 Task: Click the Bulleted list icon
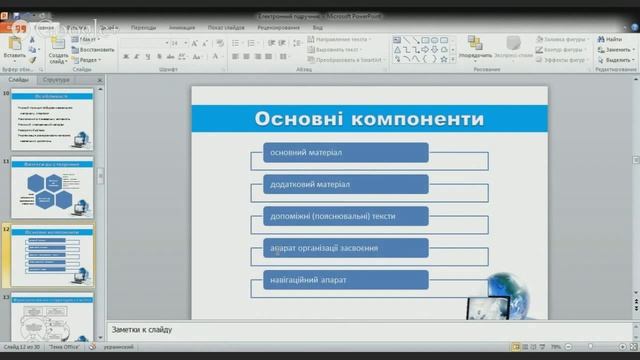click(x=236, y=43)
